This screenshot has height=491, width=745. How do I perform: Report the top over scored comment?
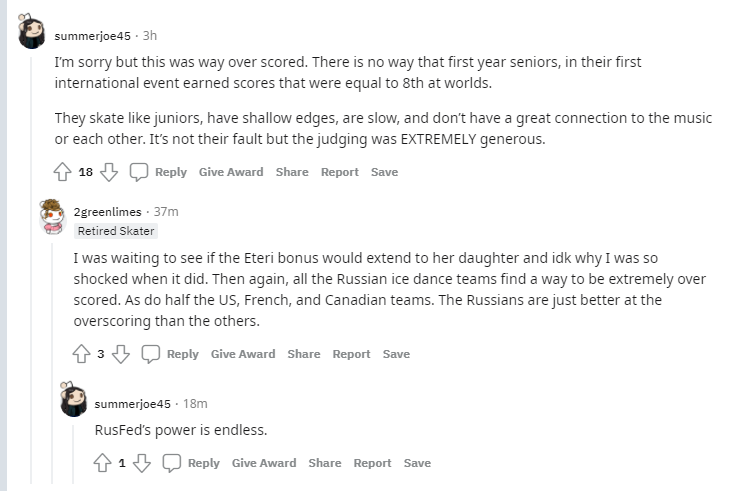[340, 172]
